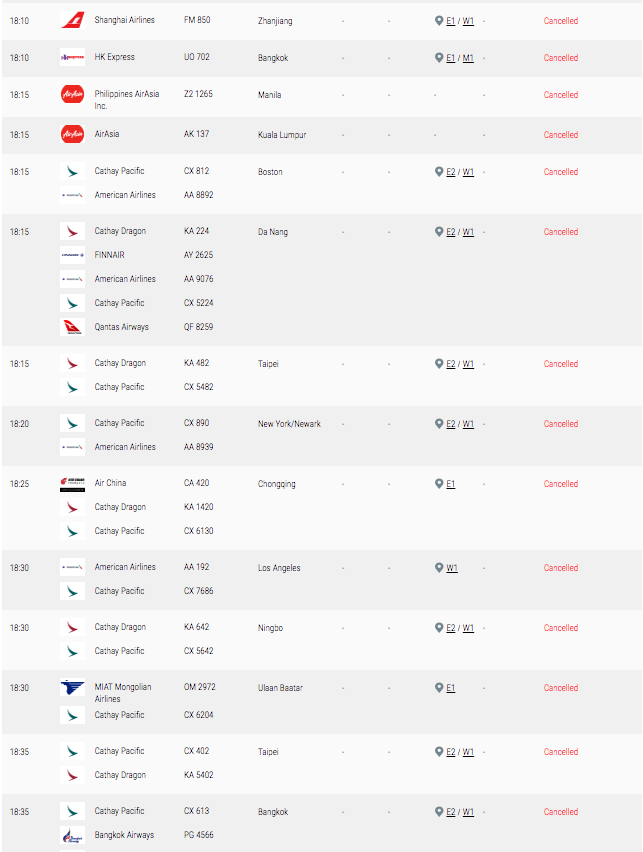The image size is (643, 852).
Task: Click the Bangkok Airways logo icon
Action: tap(72, 835)
